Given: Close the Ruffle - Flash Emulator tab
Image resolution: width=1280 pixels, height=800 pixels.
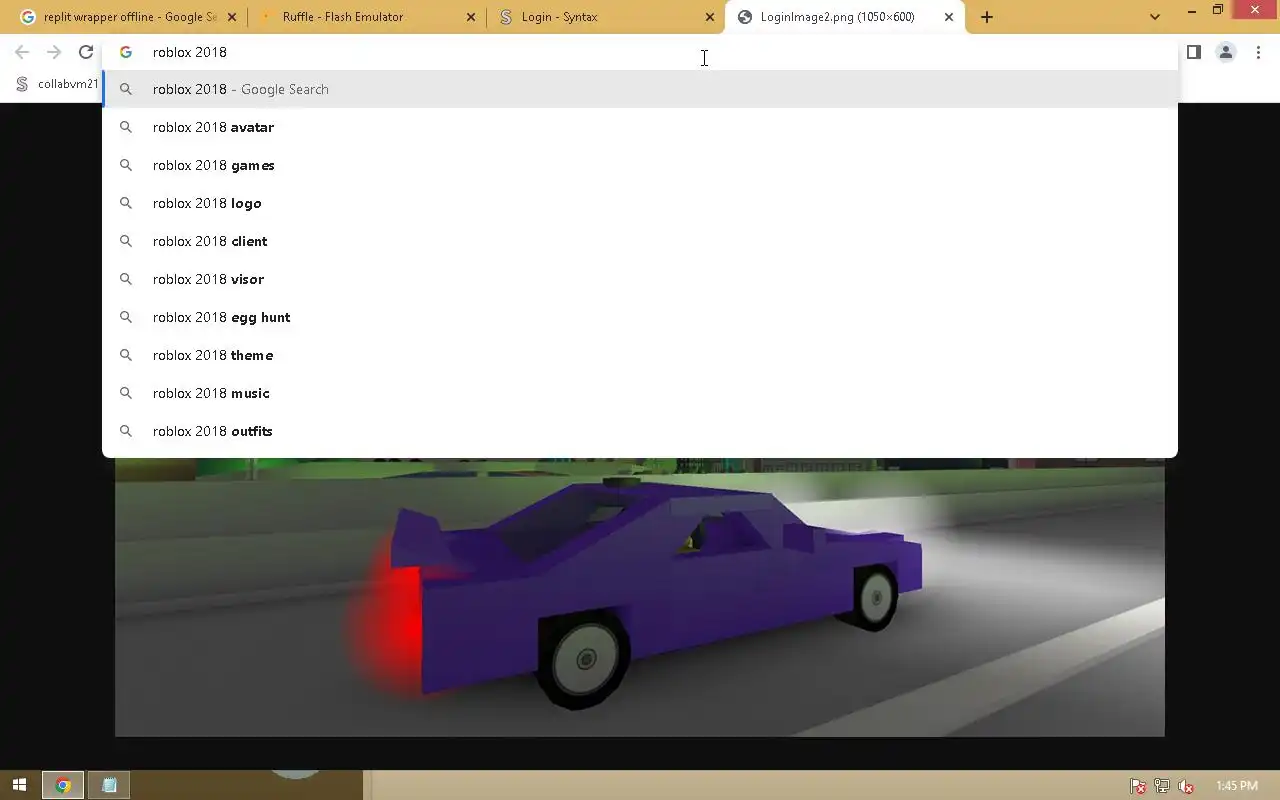Looking at the screenshot, I should click(471, 17).
